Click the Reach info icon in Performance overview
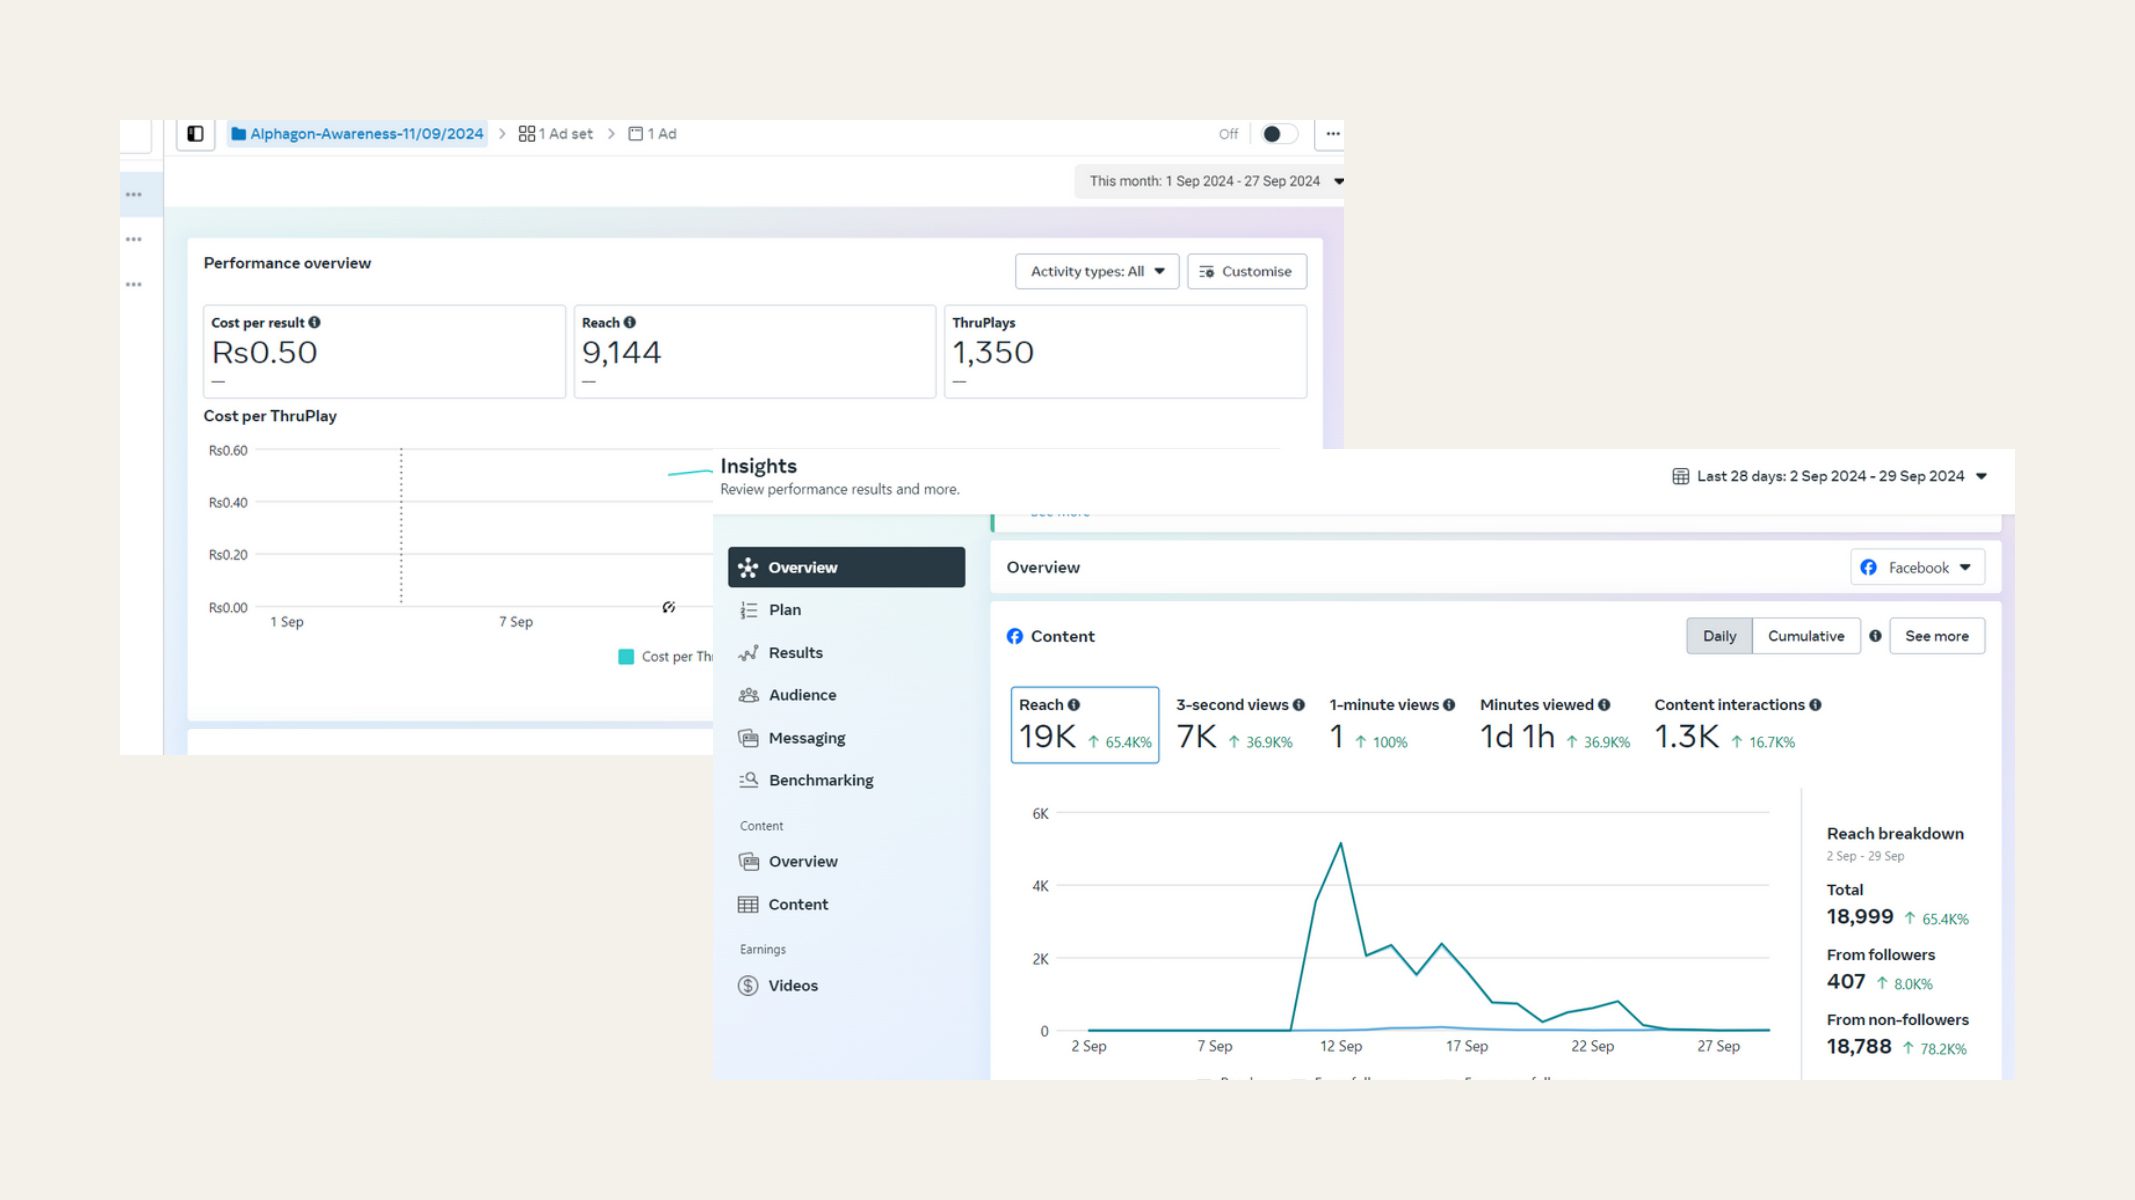The width and height of the screenshot is (2135, 1200). coord(630,323)
